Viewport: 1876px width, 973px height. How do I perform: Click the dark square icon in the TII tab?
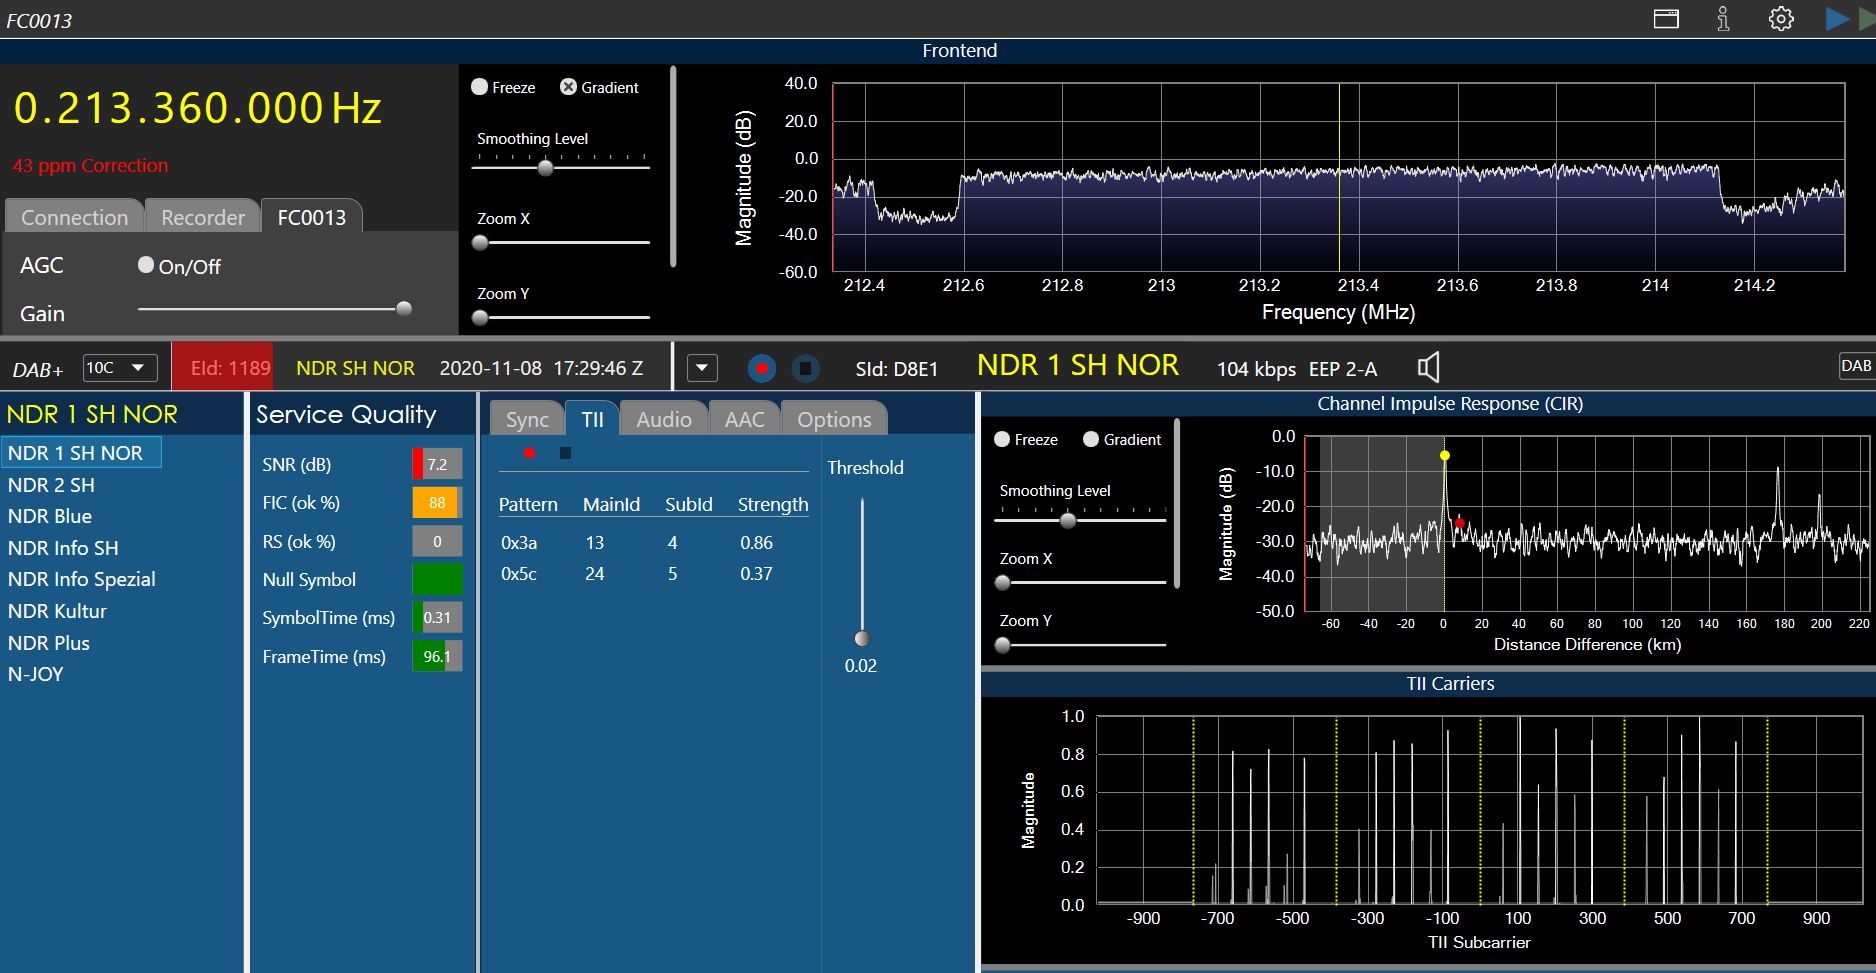pyautogui.click(x=565, y=453)
